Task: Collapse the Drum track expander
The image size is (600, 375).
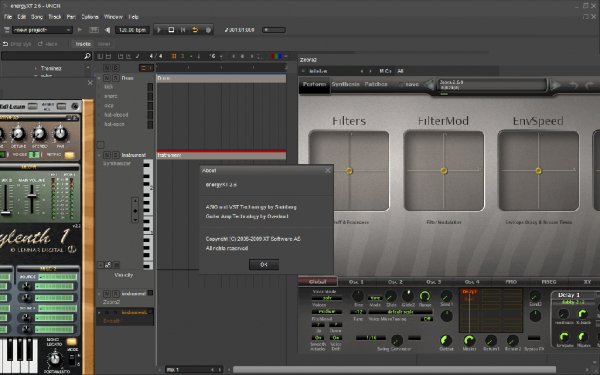Action: (x=99, y=78)
